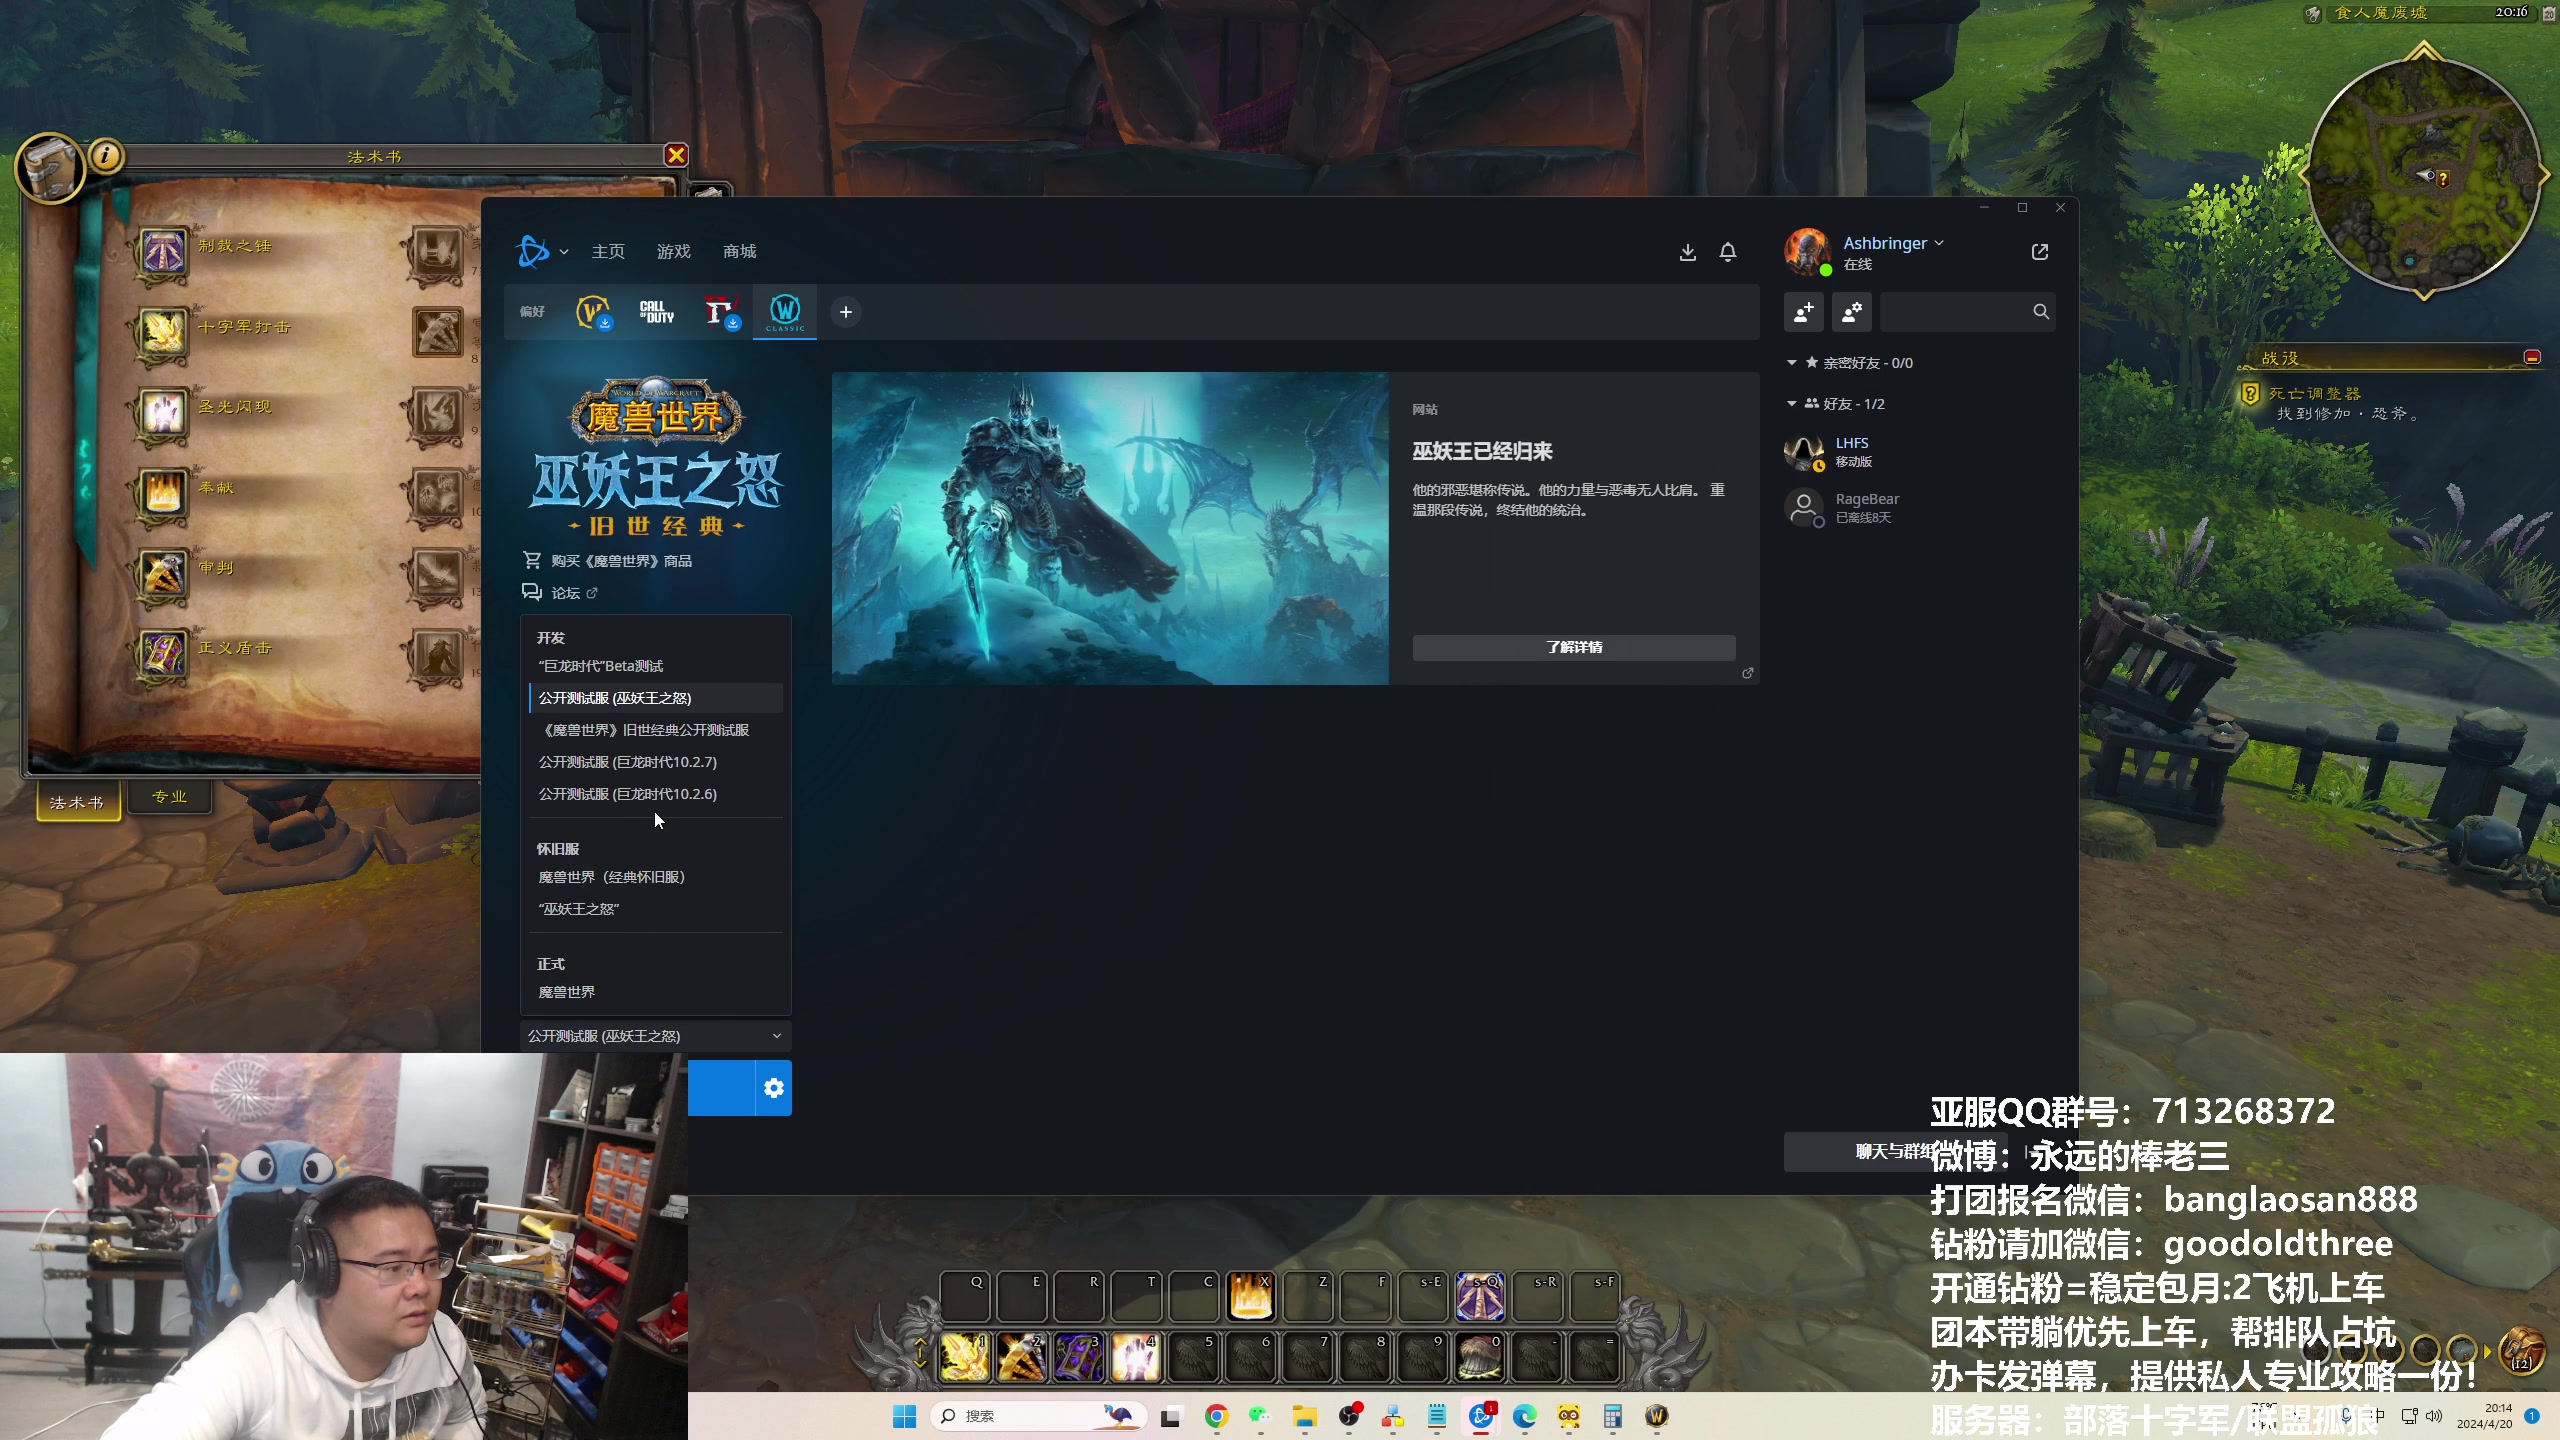This screenshot has height=1440, width=2560.
Task: Select the Call of Duty game icon
Action: [657, 312]
